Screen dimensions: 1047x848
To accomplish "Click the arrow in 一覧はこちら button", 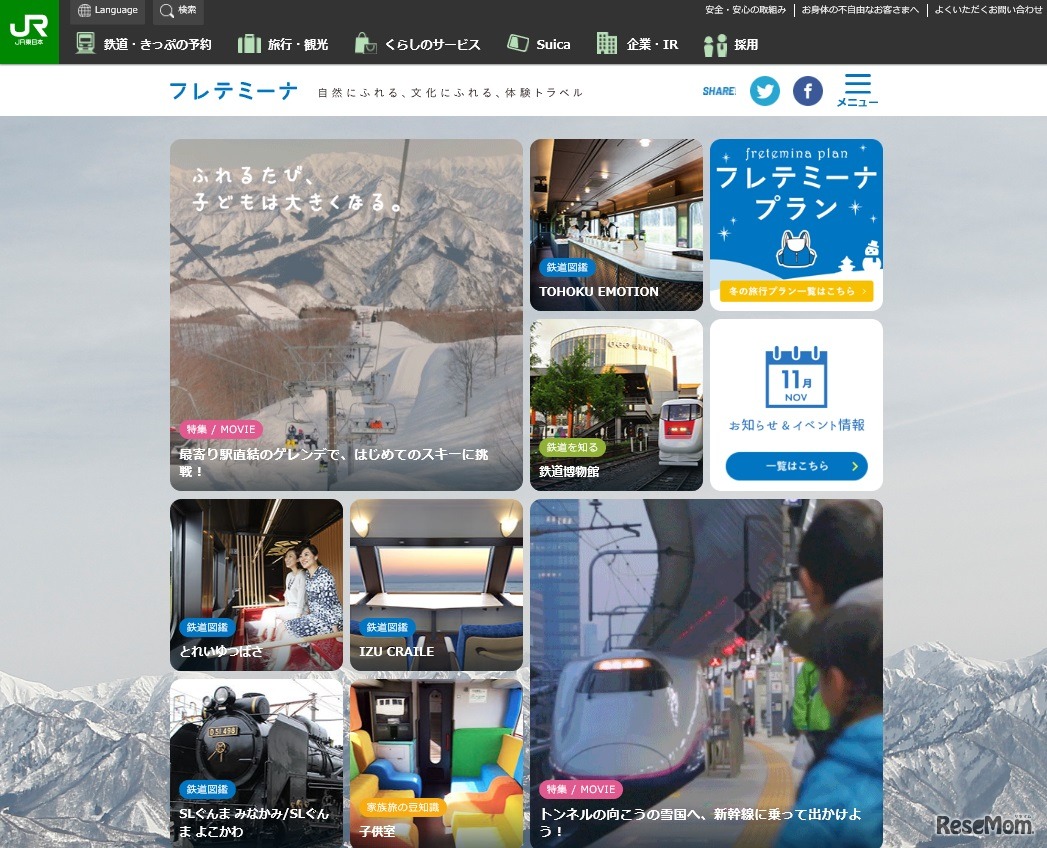I will 854,466.
